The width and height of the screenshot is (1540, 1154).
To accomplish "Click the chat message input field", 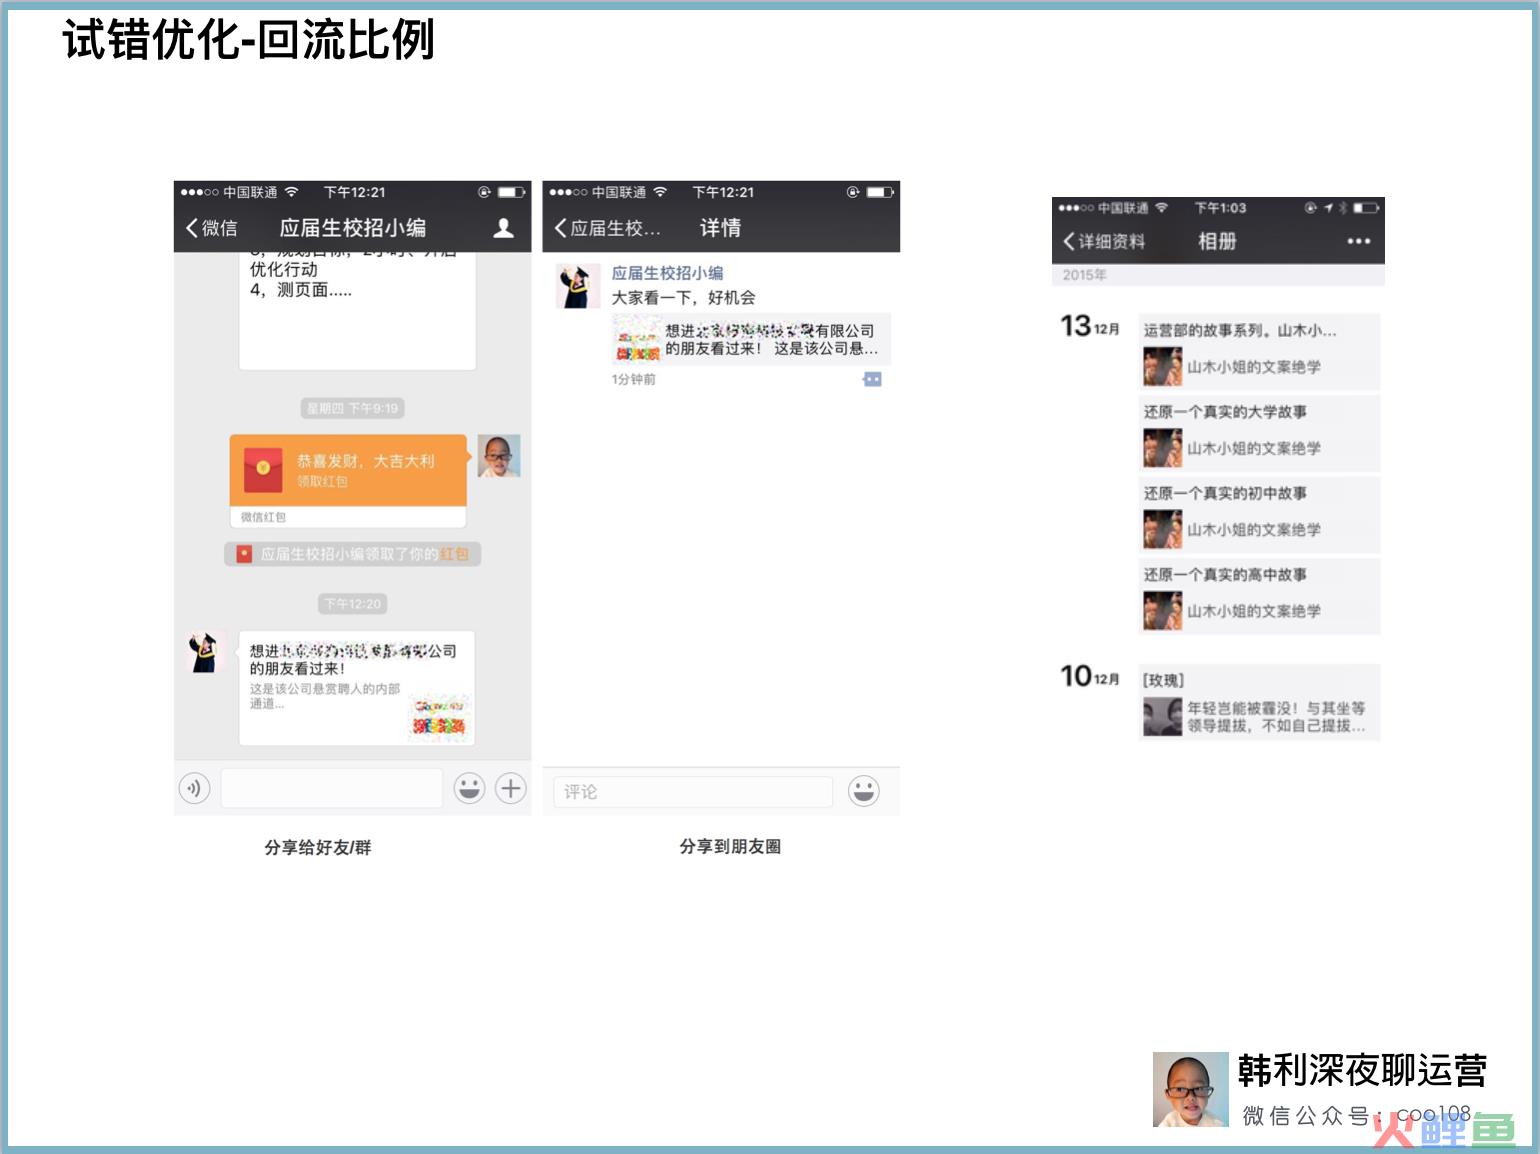I will coord(331,788).
